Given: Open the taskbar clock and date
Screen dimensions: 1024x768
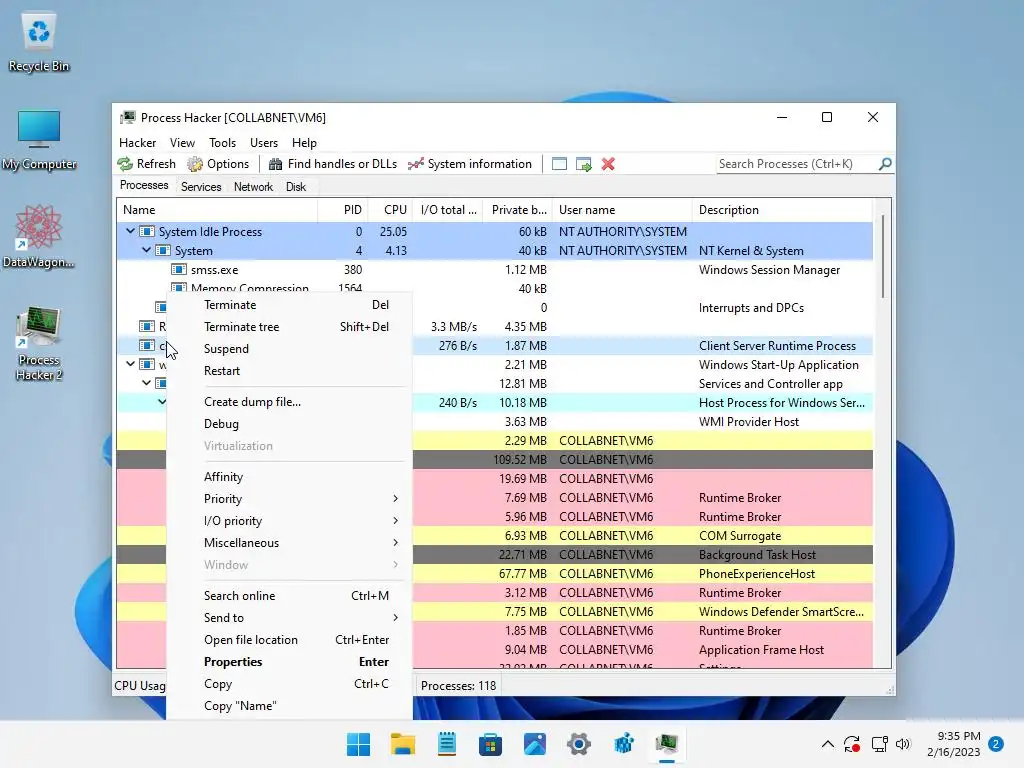Looking at the screenshot, I should click(953, 744).
